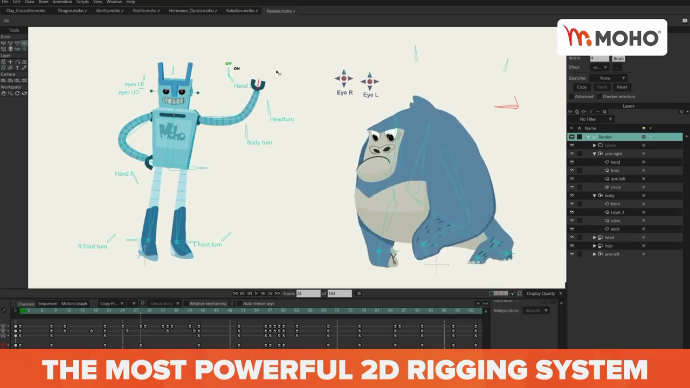
Task: Select the Text tool in Layer tools
Action: (x=17, y=68)
